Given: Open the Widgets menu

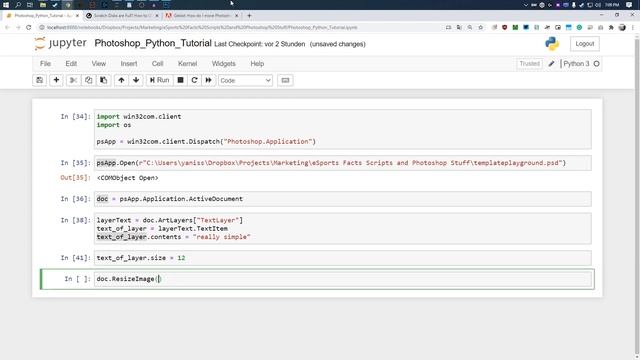Looking at the screenshot, I should [224, 64].
